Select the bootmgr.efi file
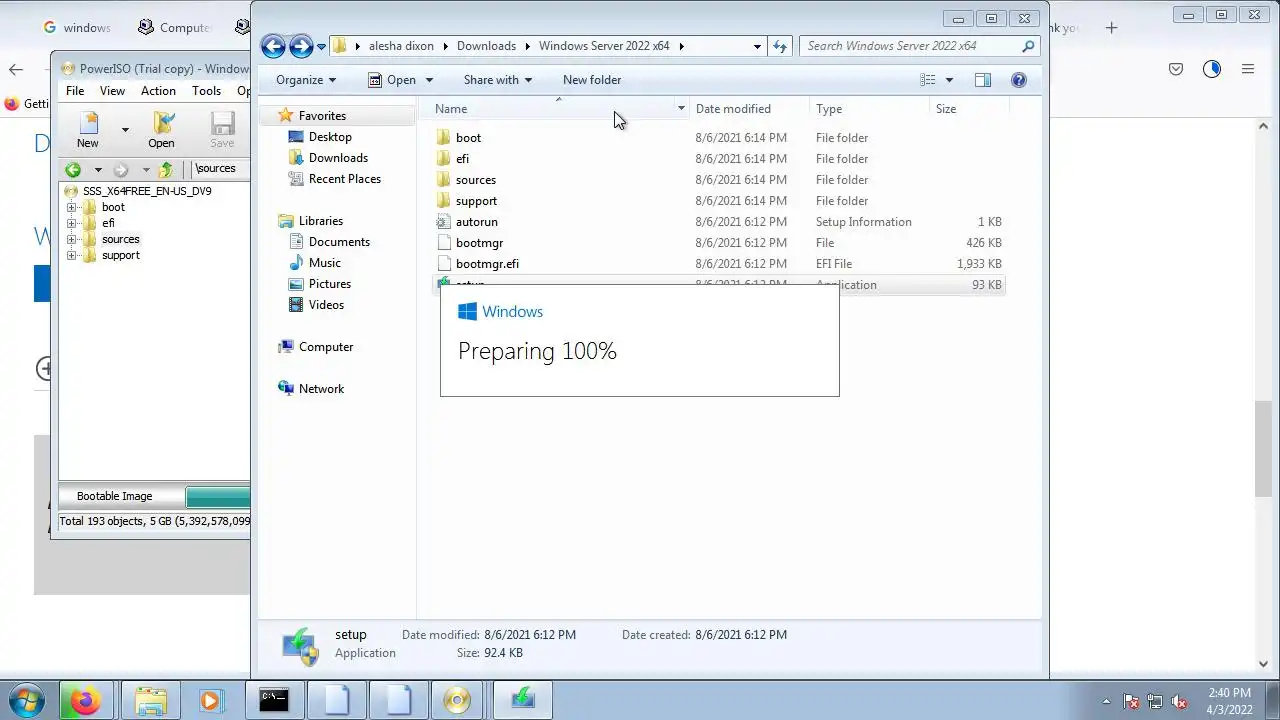 [487, 264]
